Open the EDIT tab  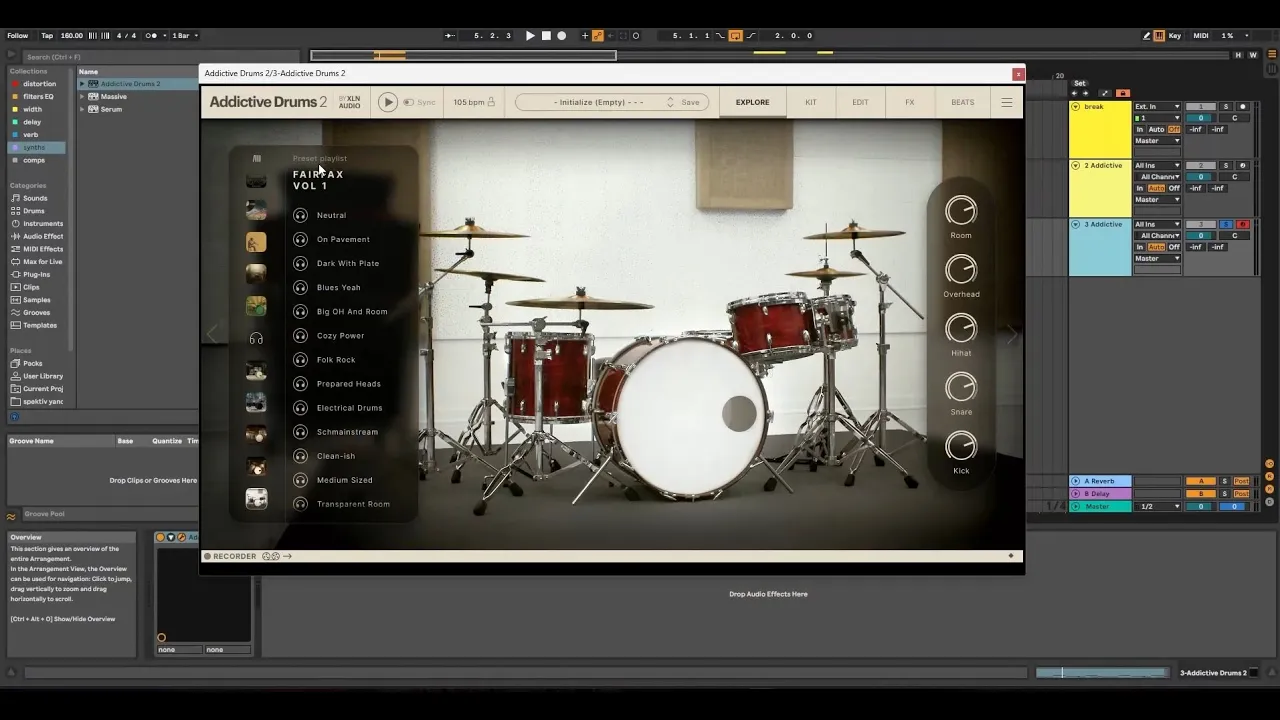(x=860, y=102)
